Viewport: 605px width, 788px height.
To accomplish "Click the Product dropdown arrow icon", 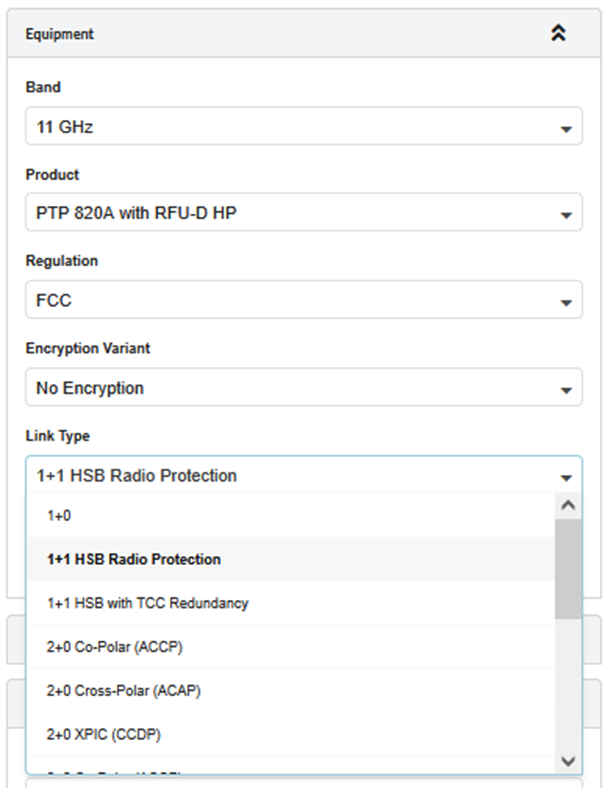I will pos(566,215).
